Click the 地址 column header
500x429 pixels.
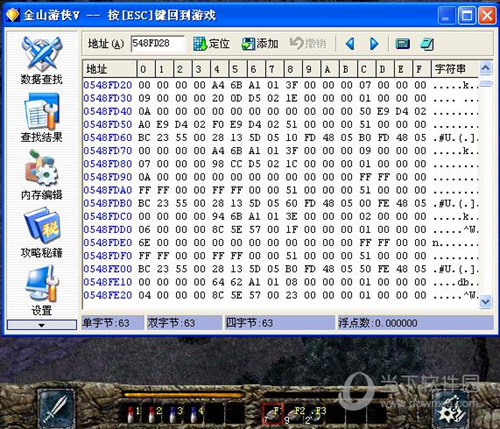pos(110,69)
